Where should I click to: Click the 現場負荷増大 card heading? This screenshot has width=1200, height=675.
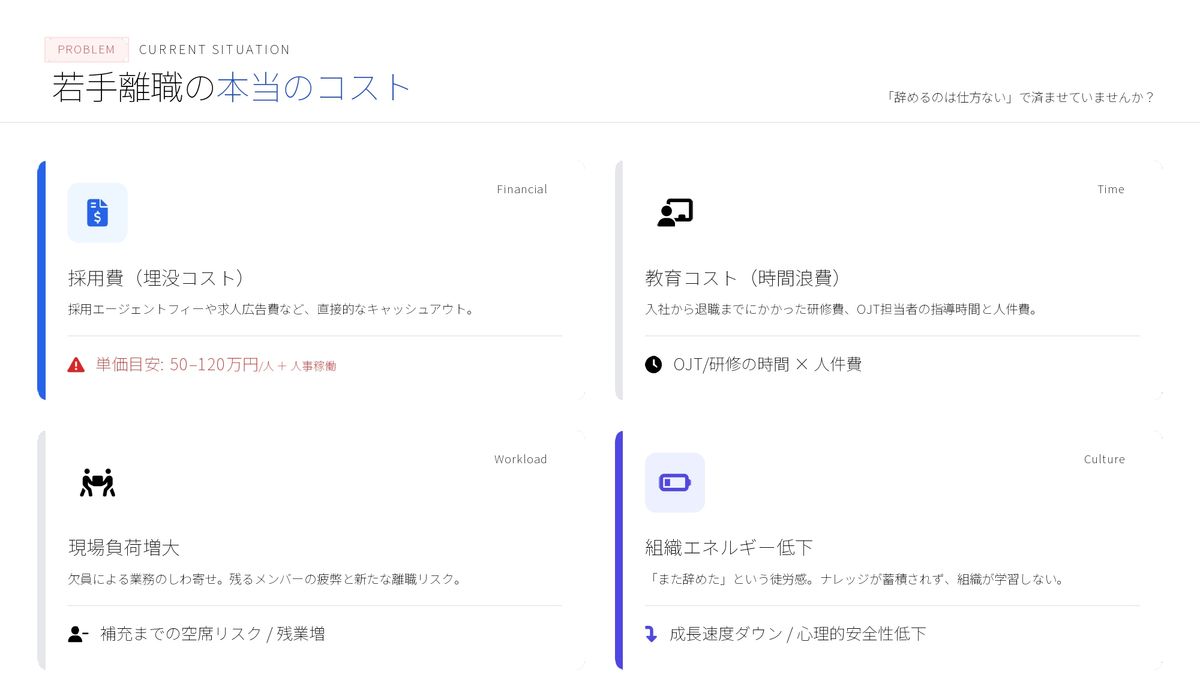[x=124, y=548]
